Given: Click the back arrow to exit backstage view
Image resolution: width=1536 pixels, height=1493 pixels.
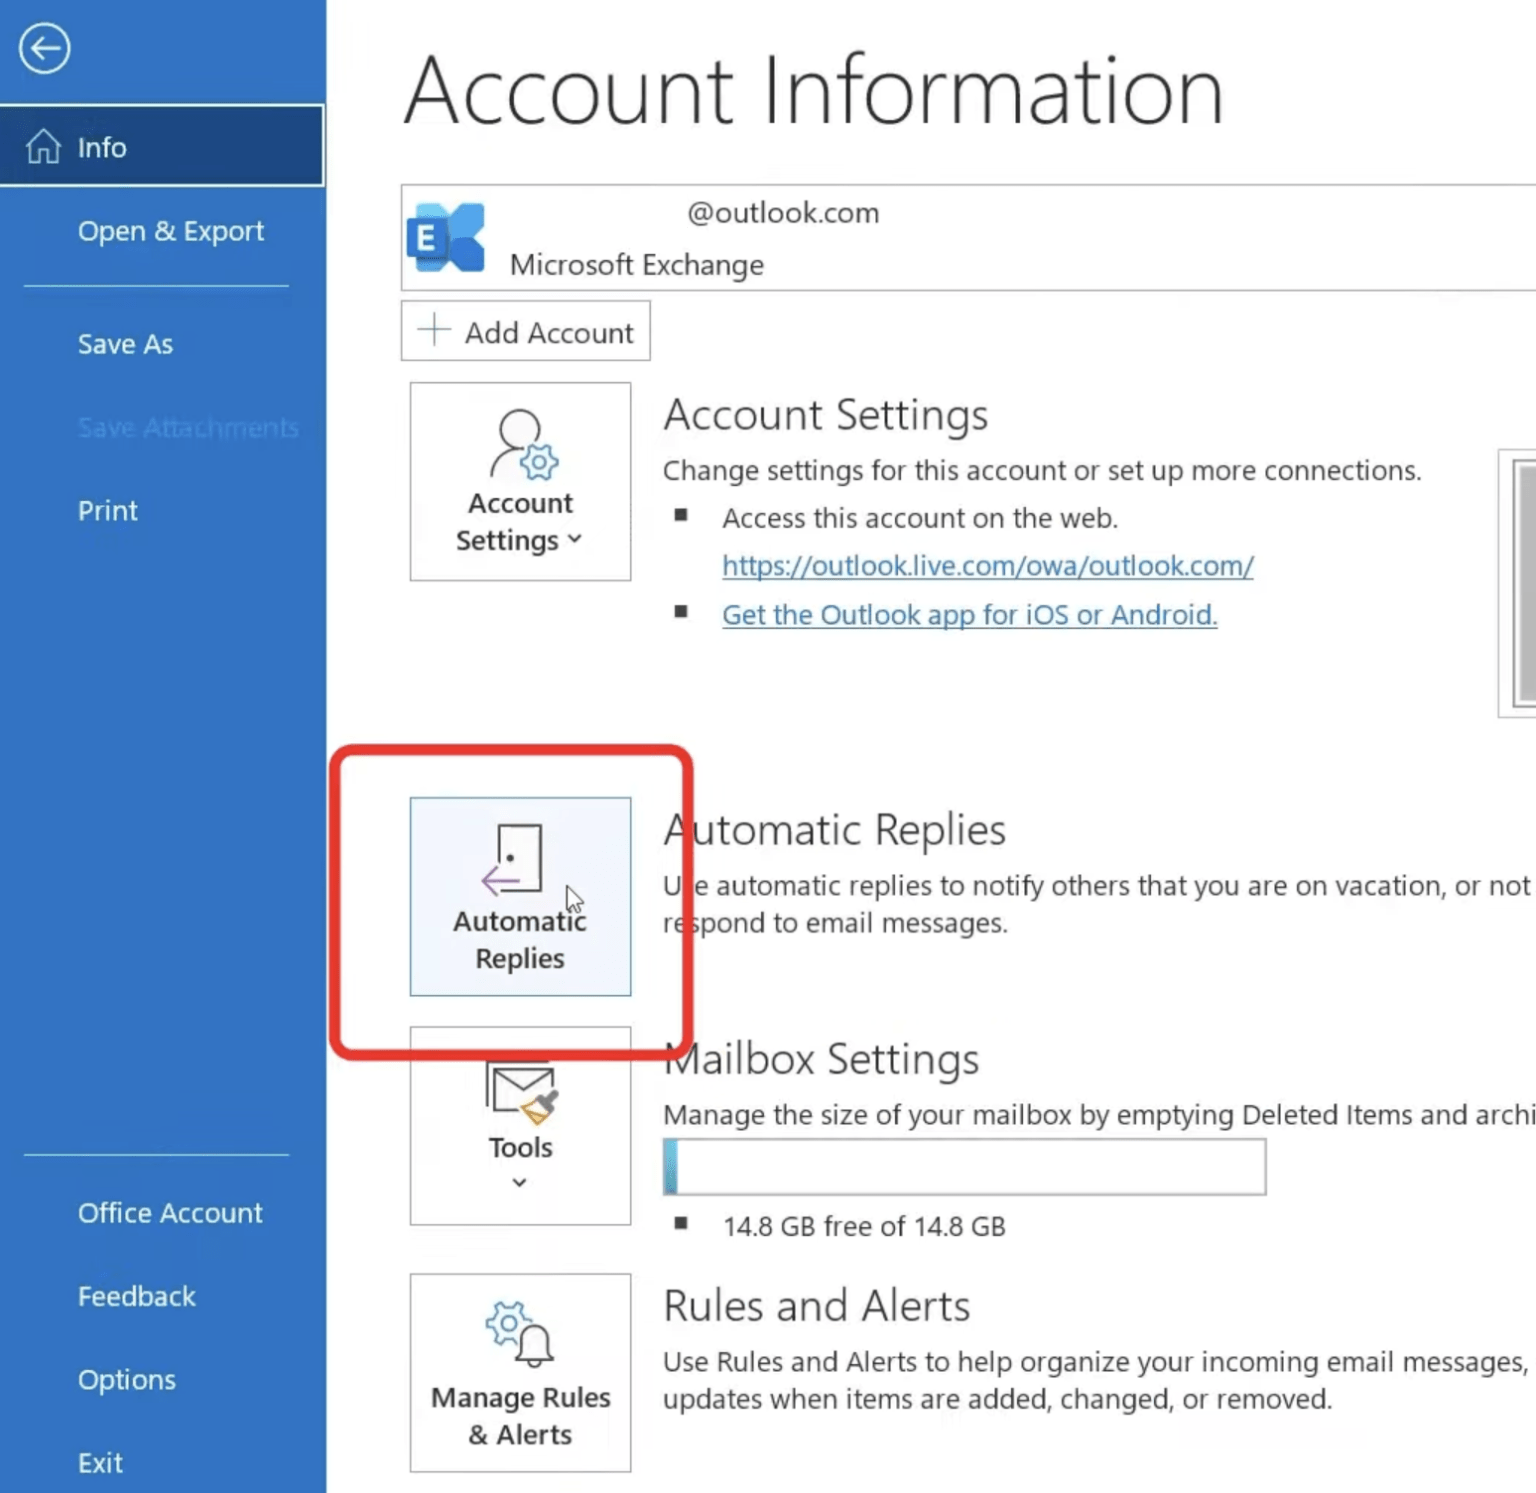Looking at the screenshot, I should (x=44, y=47).
